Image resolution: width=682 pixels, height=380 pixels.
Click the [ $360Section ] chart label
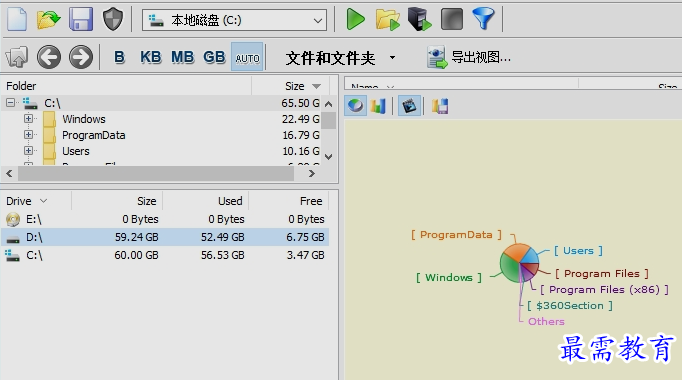[570, 306]
